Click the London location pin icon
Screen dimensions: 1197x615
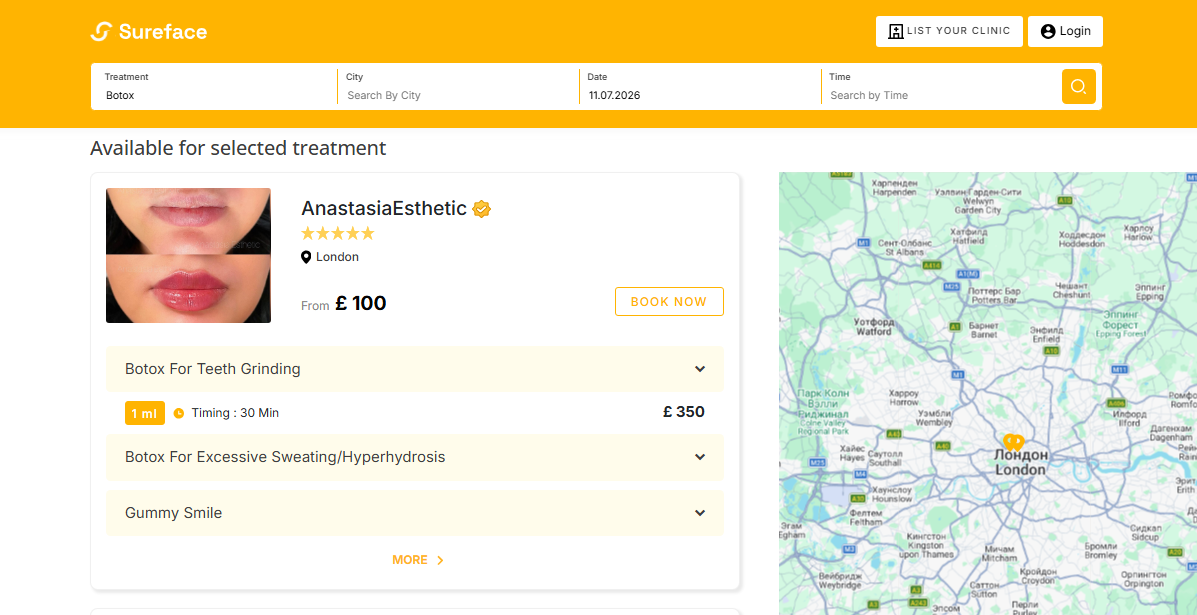click(306, 257)
